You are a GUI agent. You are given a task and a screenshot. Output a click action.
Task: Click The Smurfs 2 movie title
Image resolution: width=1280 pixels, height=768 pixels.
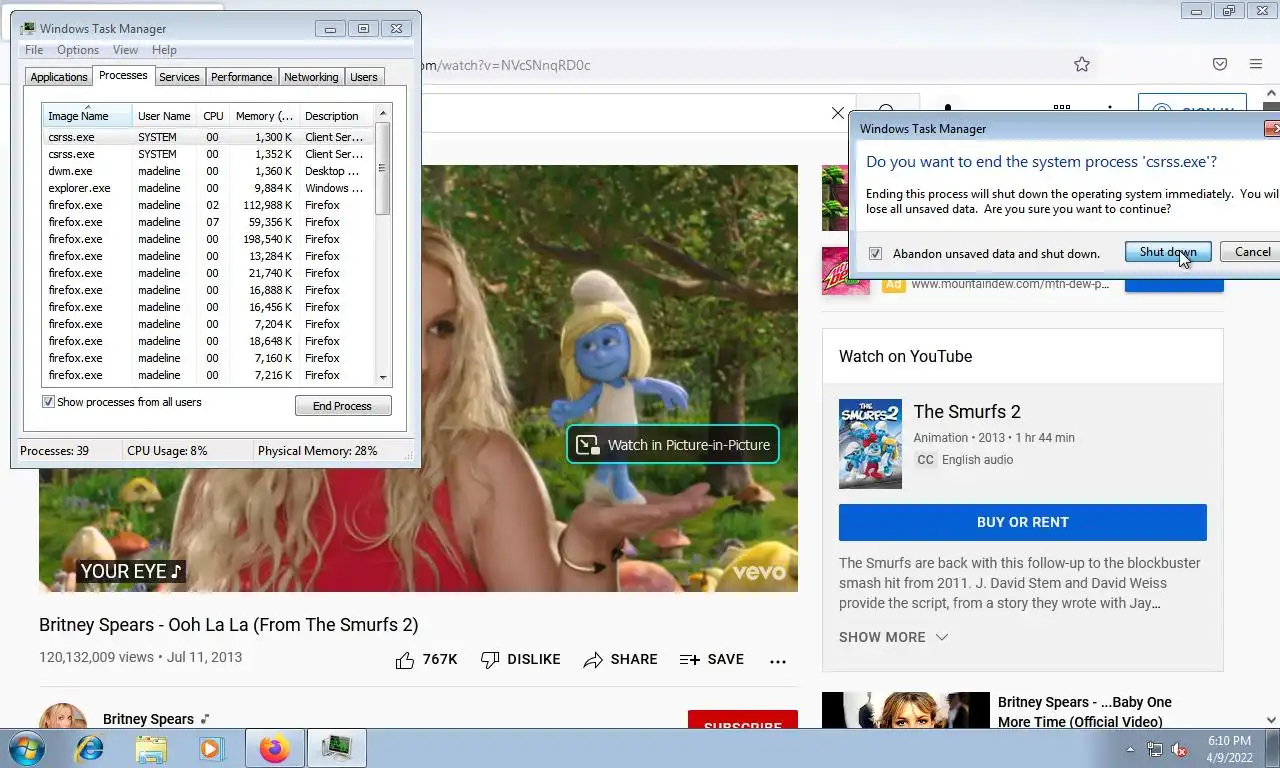pos(967,412)
